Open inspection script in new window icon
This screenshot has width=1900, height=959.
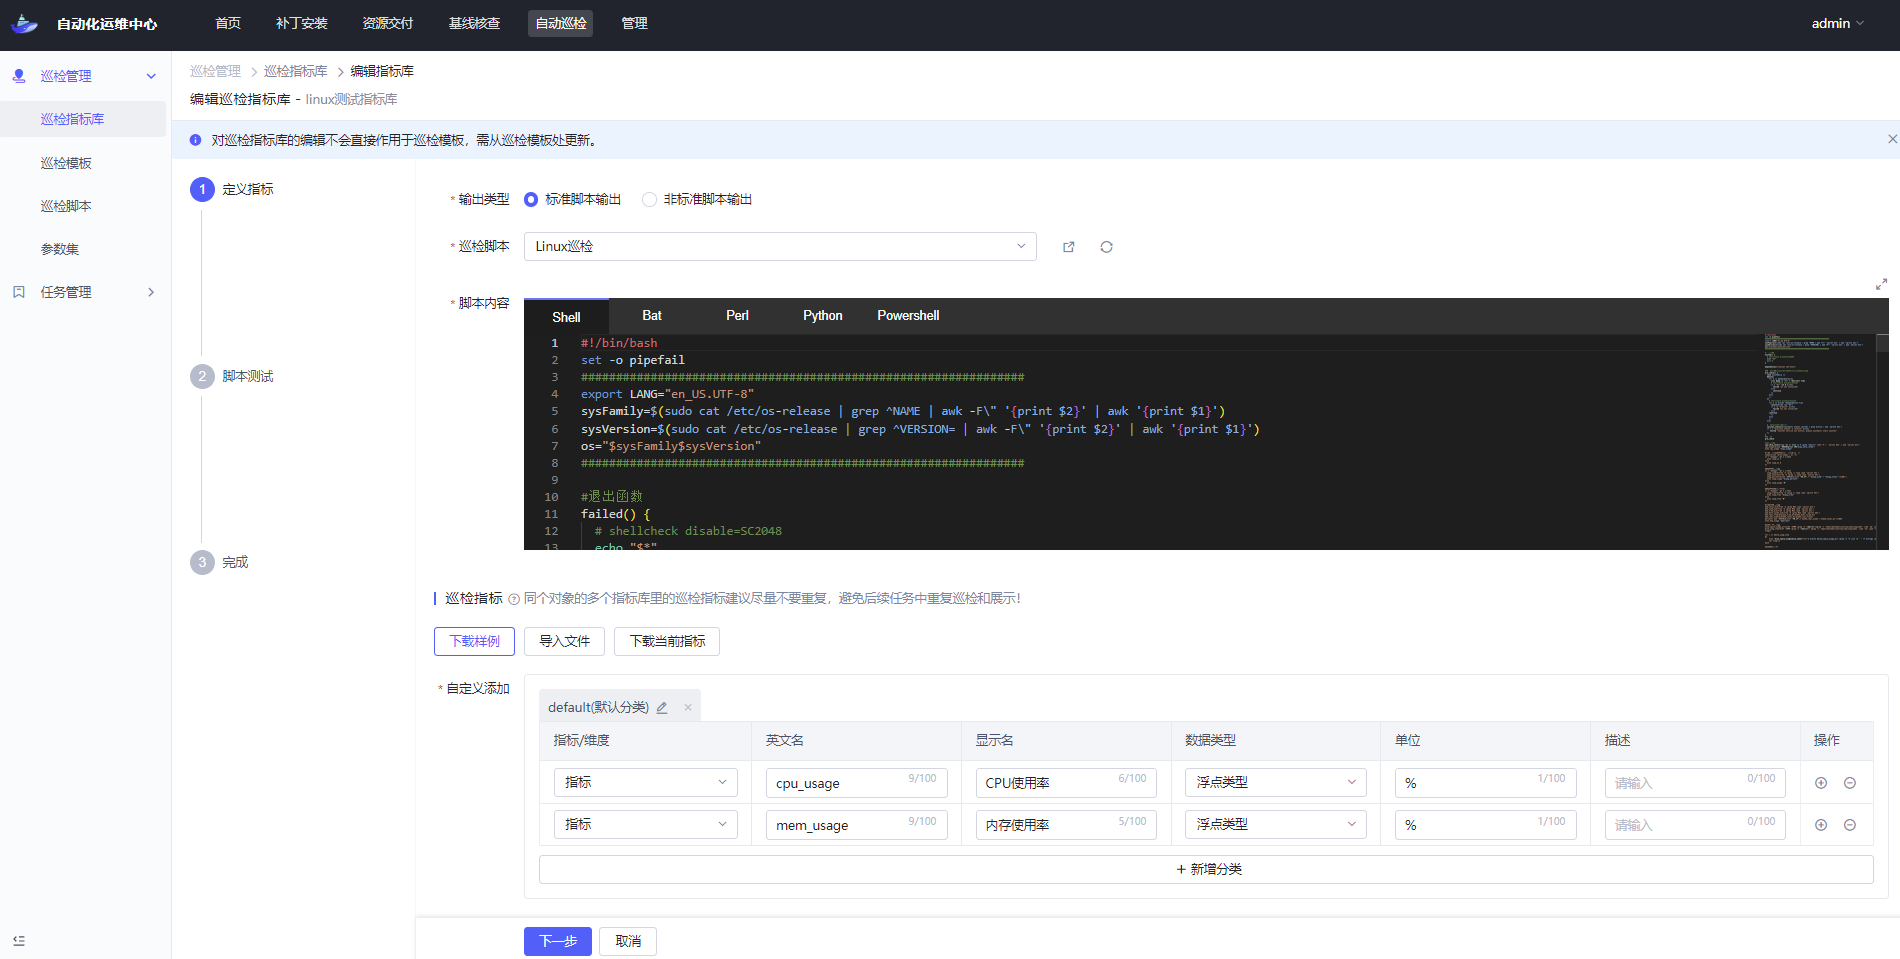point(1068,247)
